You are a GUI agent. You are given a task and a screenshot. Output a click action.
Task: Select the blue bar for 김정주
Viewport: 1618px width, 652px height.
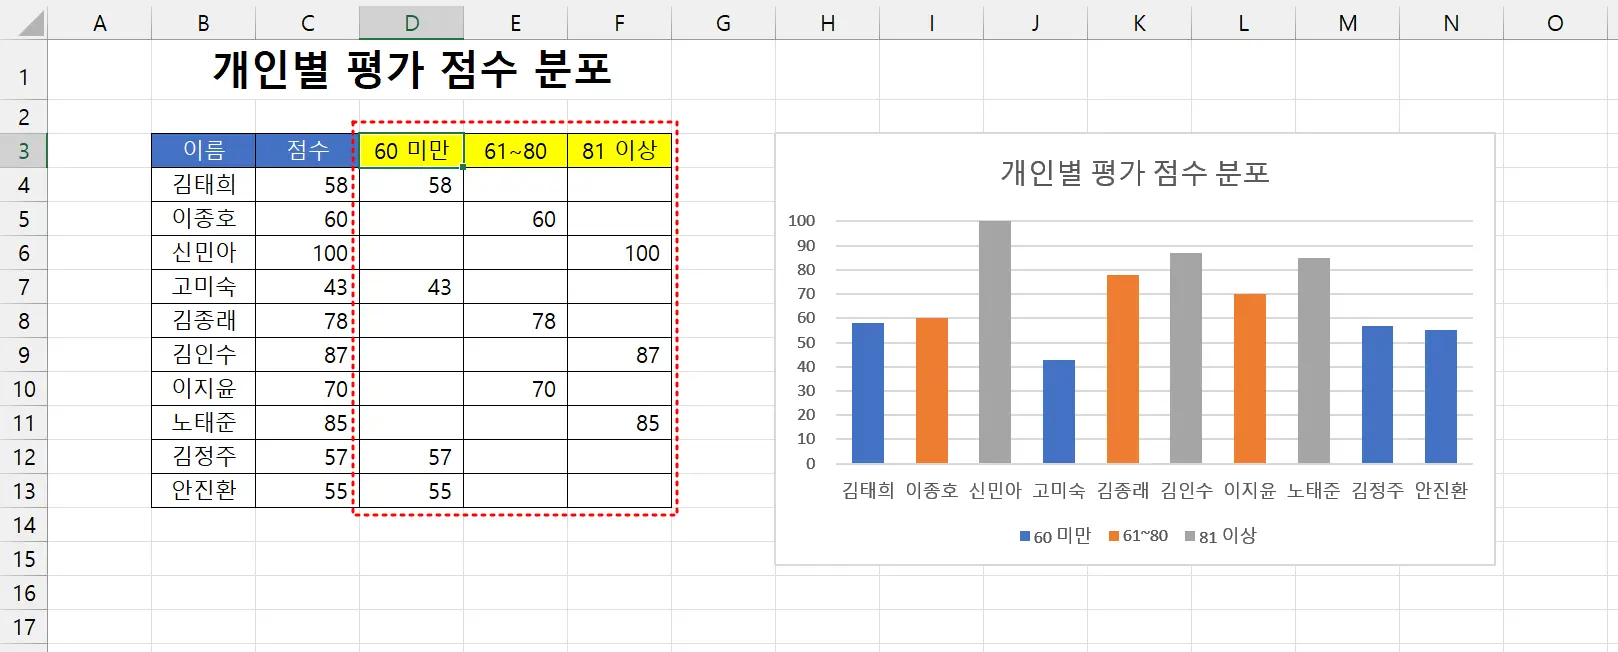[x=1378, y=395]
